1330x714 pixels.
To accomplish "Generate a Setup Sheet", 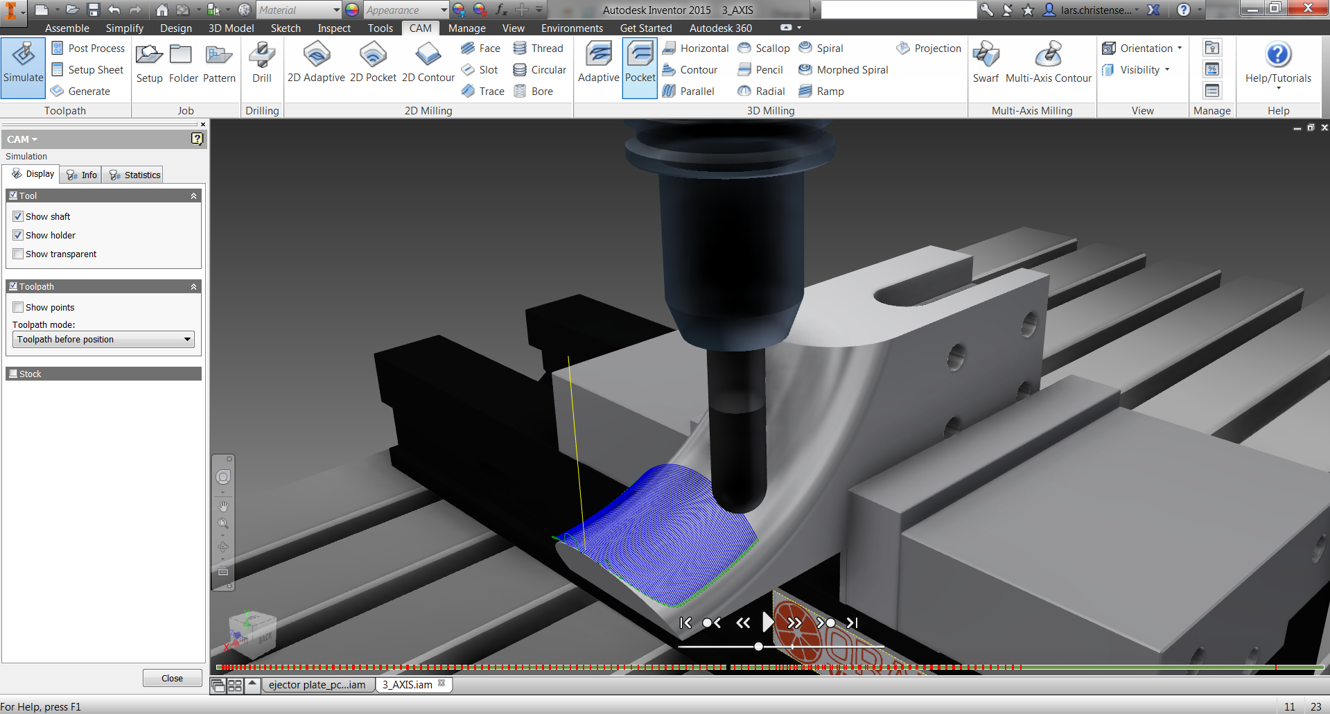I will point(87,70).
